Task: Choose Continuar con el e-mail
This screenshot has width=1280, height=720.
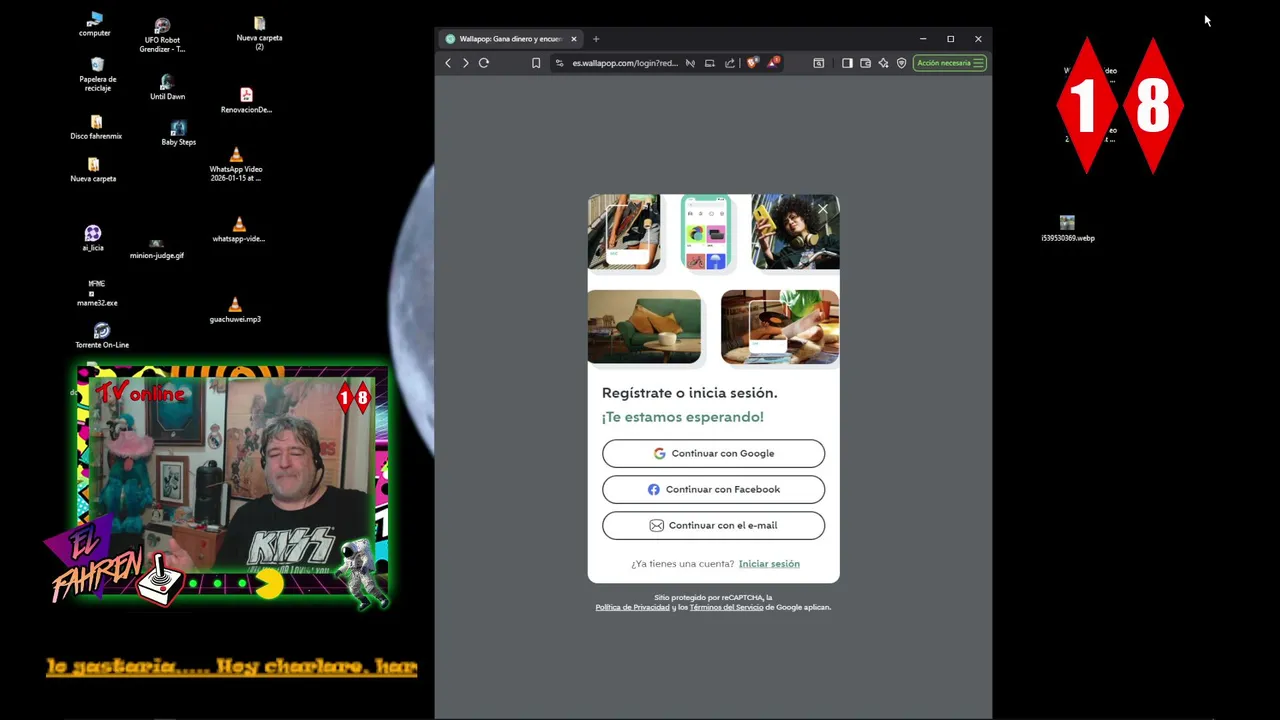Action: 713,525
